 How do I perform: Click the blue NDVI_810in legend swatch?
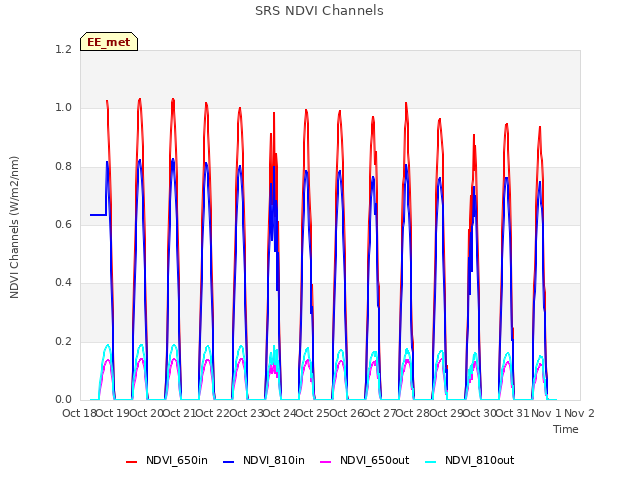pyautogui.click(x=229, y=462)
